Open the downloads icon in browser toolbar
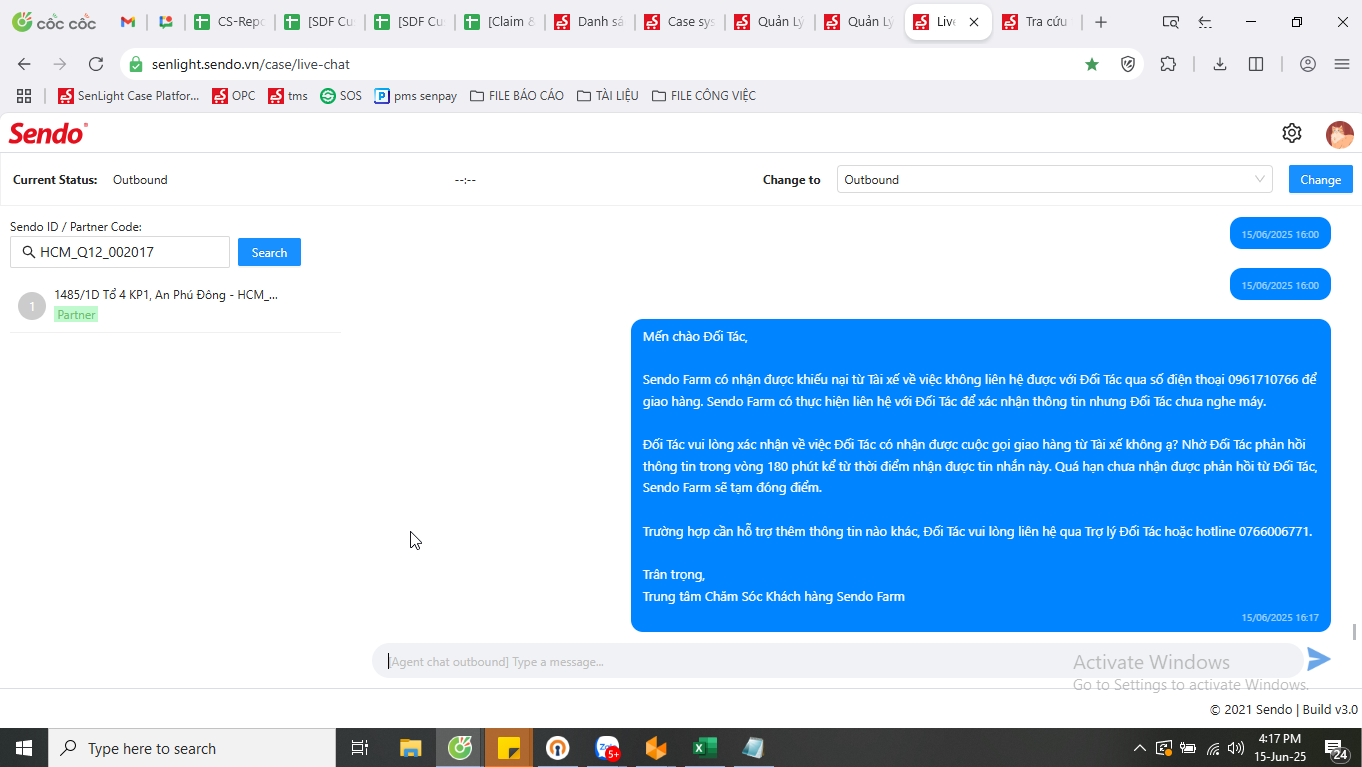Viewport: 1362px width, 767px height. [x=1220, y=64]
